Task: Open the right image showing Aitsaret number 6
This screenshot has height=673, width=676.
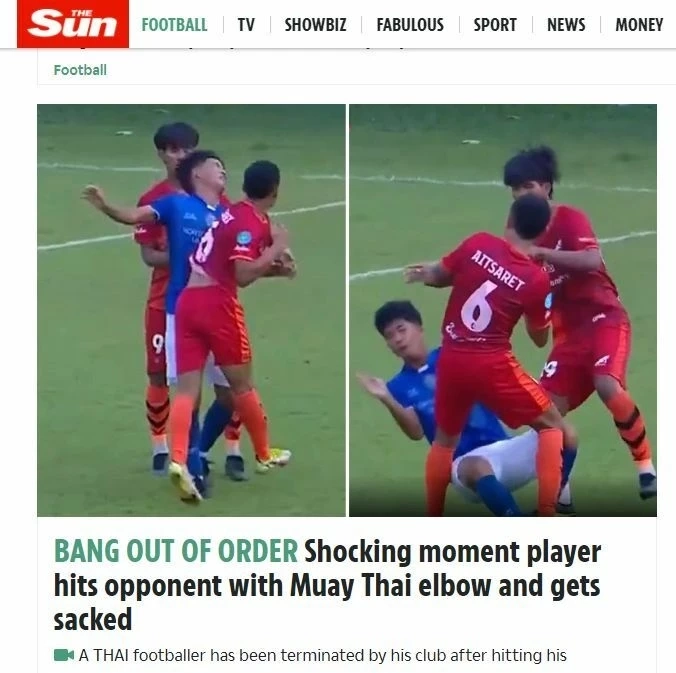Action: 503,310
